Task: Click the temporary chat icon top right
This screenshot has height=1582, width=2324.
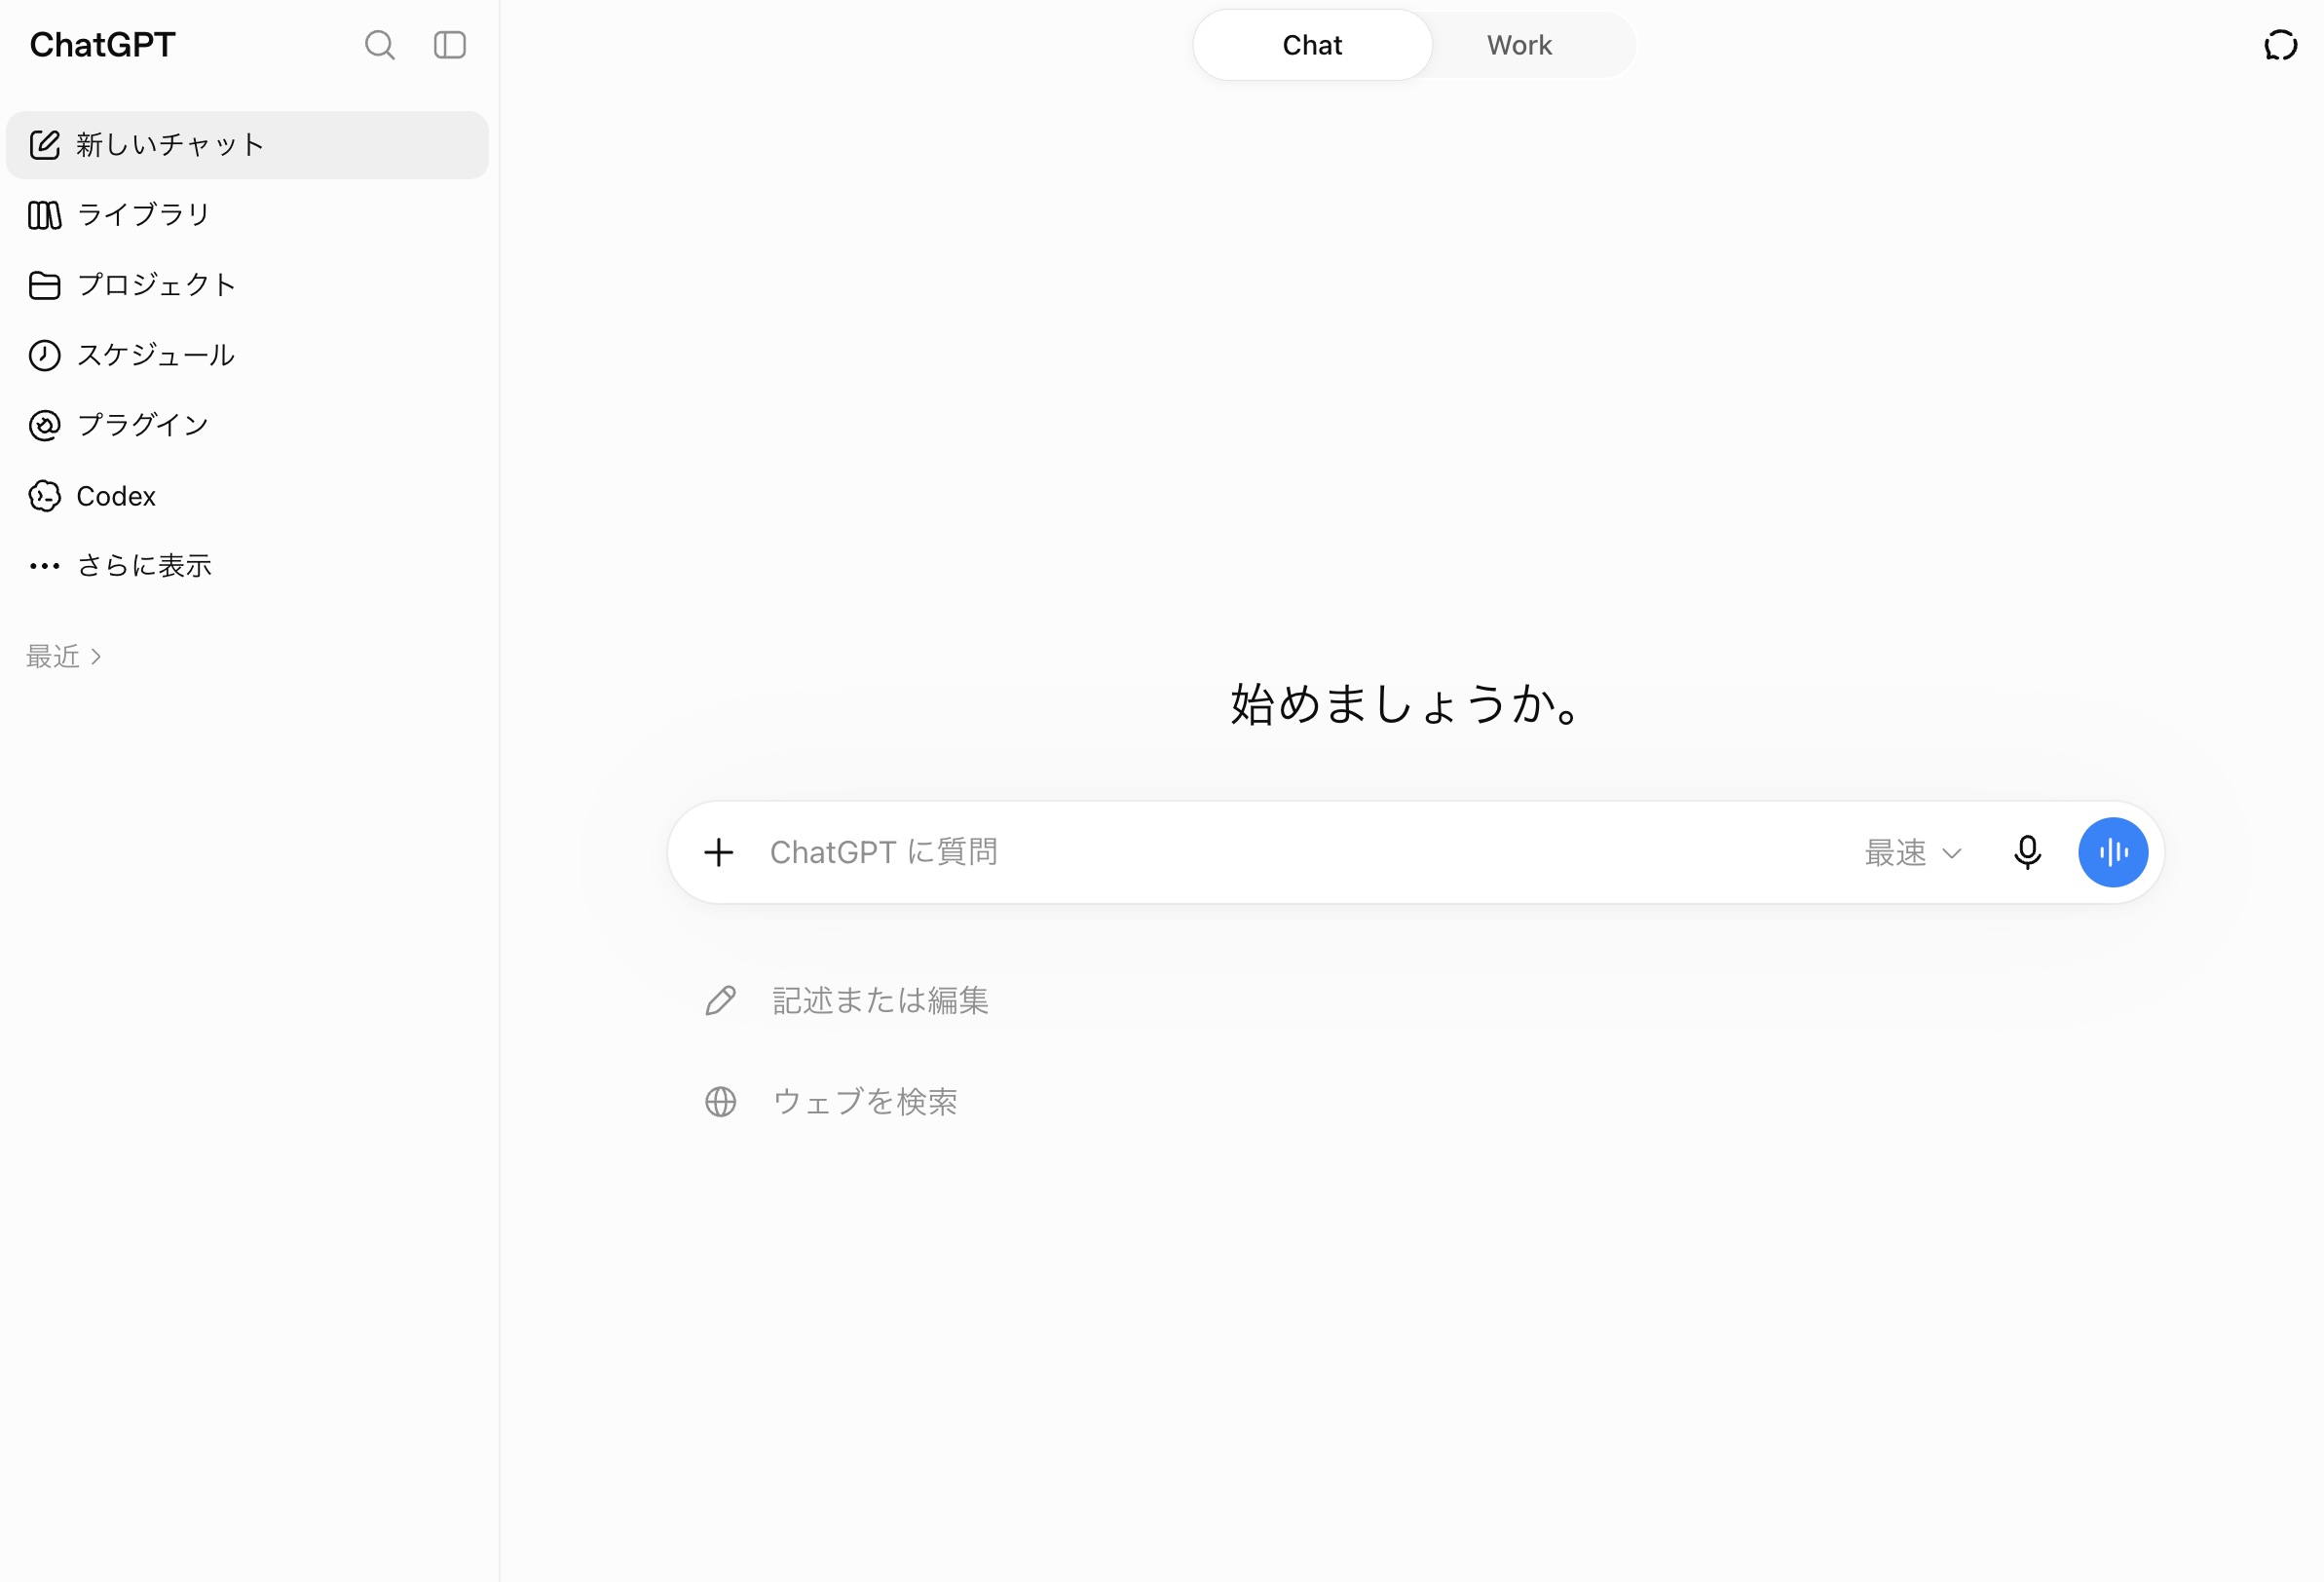Action: tap(2280, 45)
